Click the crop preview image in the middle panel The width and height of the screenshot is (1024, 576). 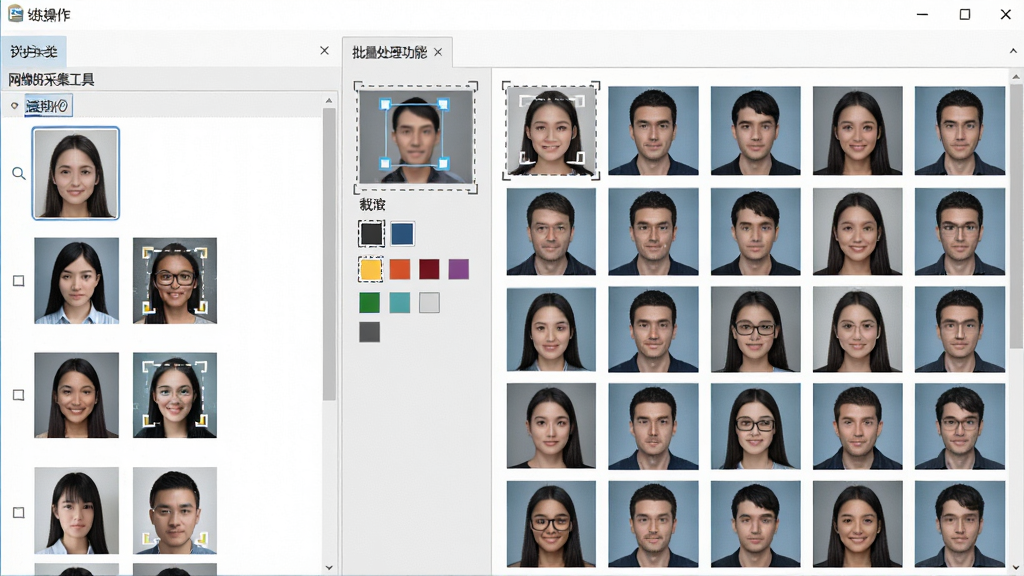pos(415,137)
